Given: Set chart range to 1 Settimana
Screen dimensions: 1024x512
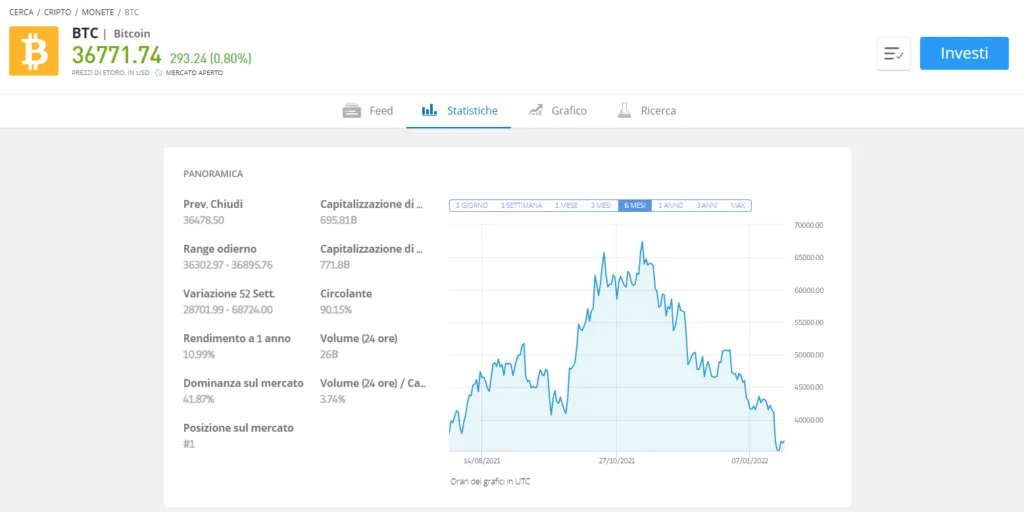Looking at the screenshot, I should [521, 205].
